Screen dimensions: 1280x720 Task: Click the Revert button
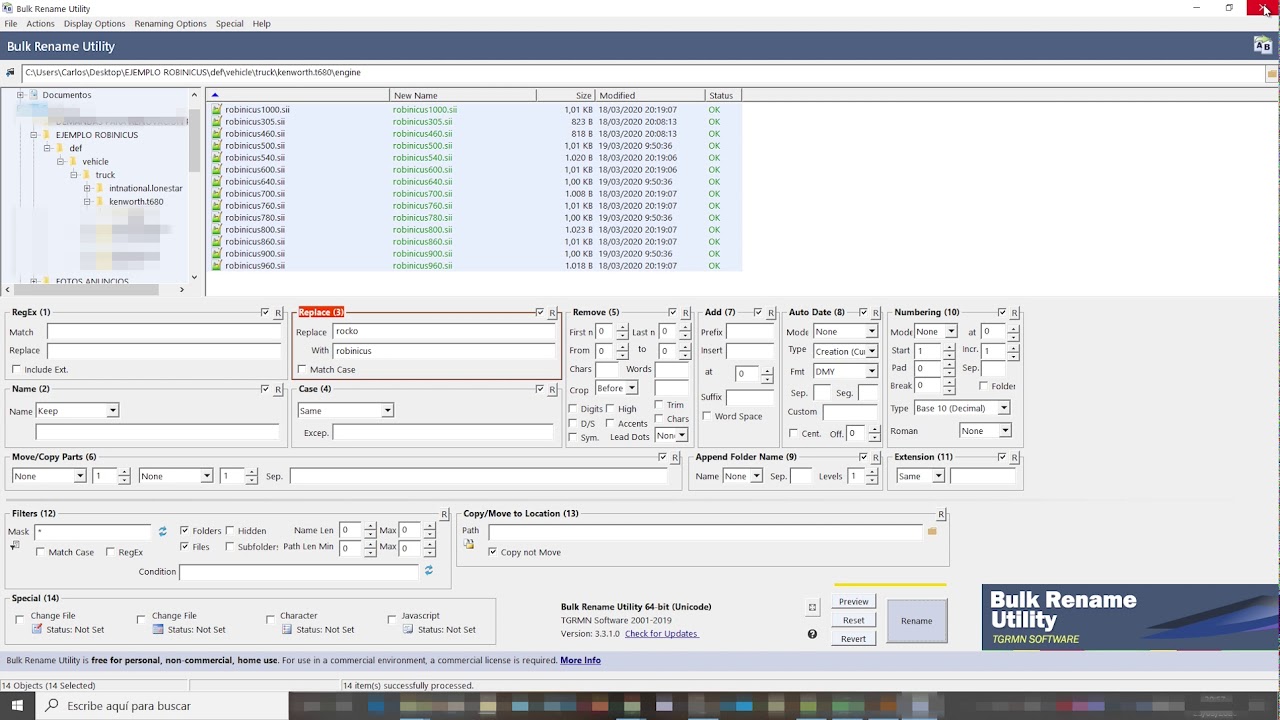(x=853, y=639)
